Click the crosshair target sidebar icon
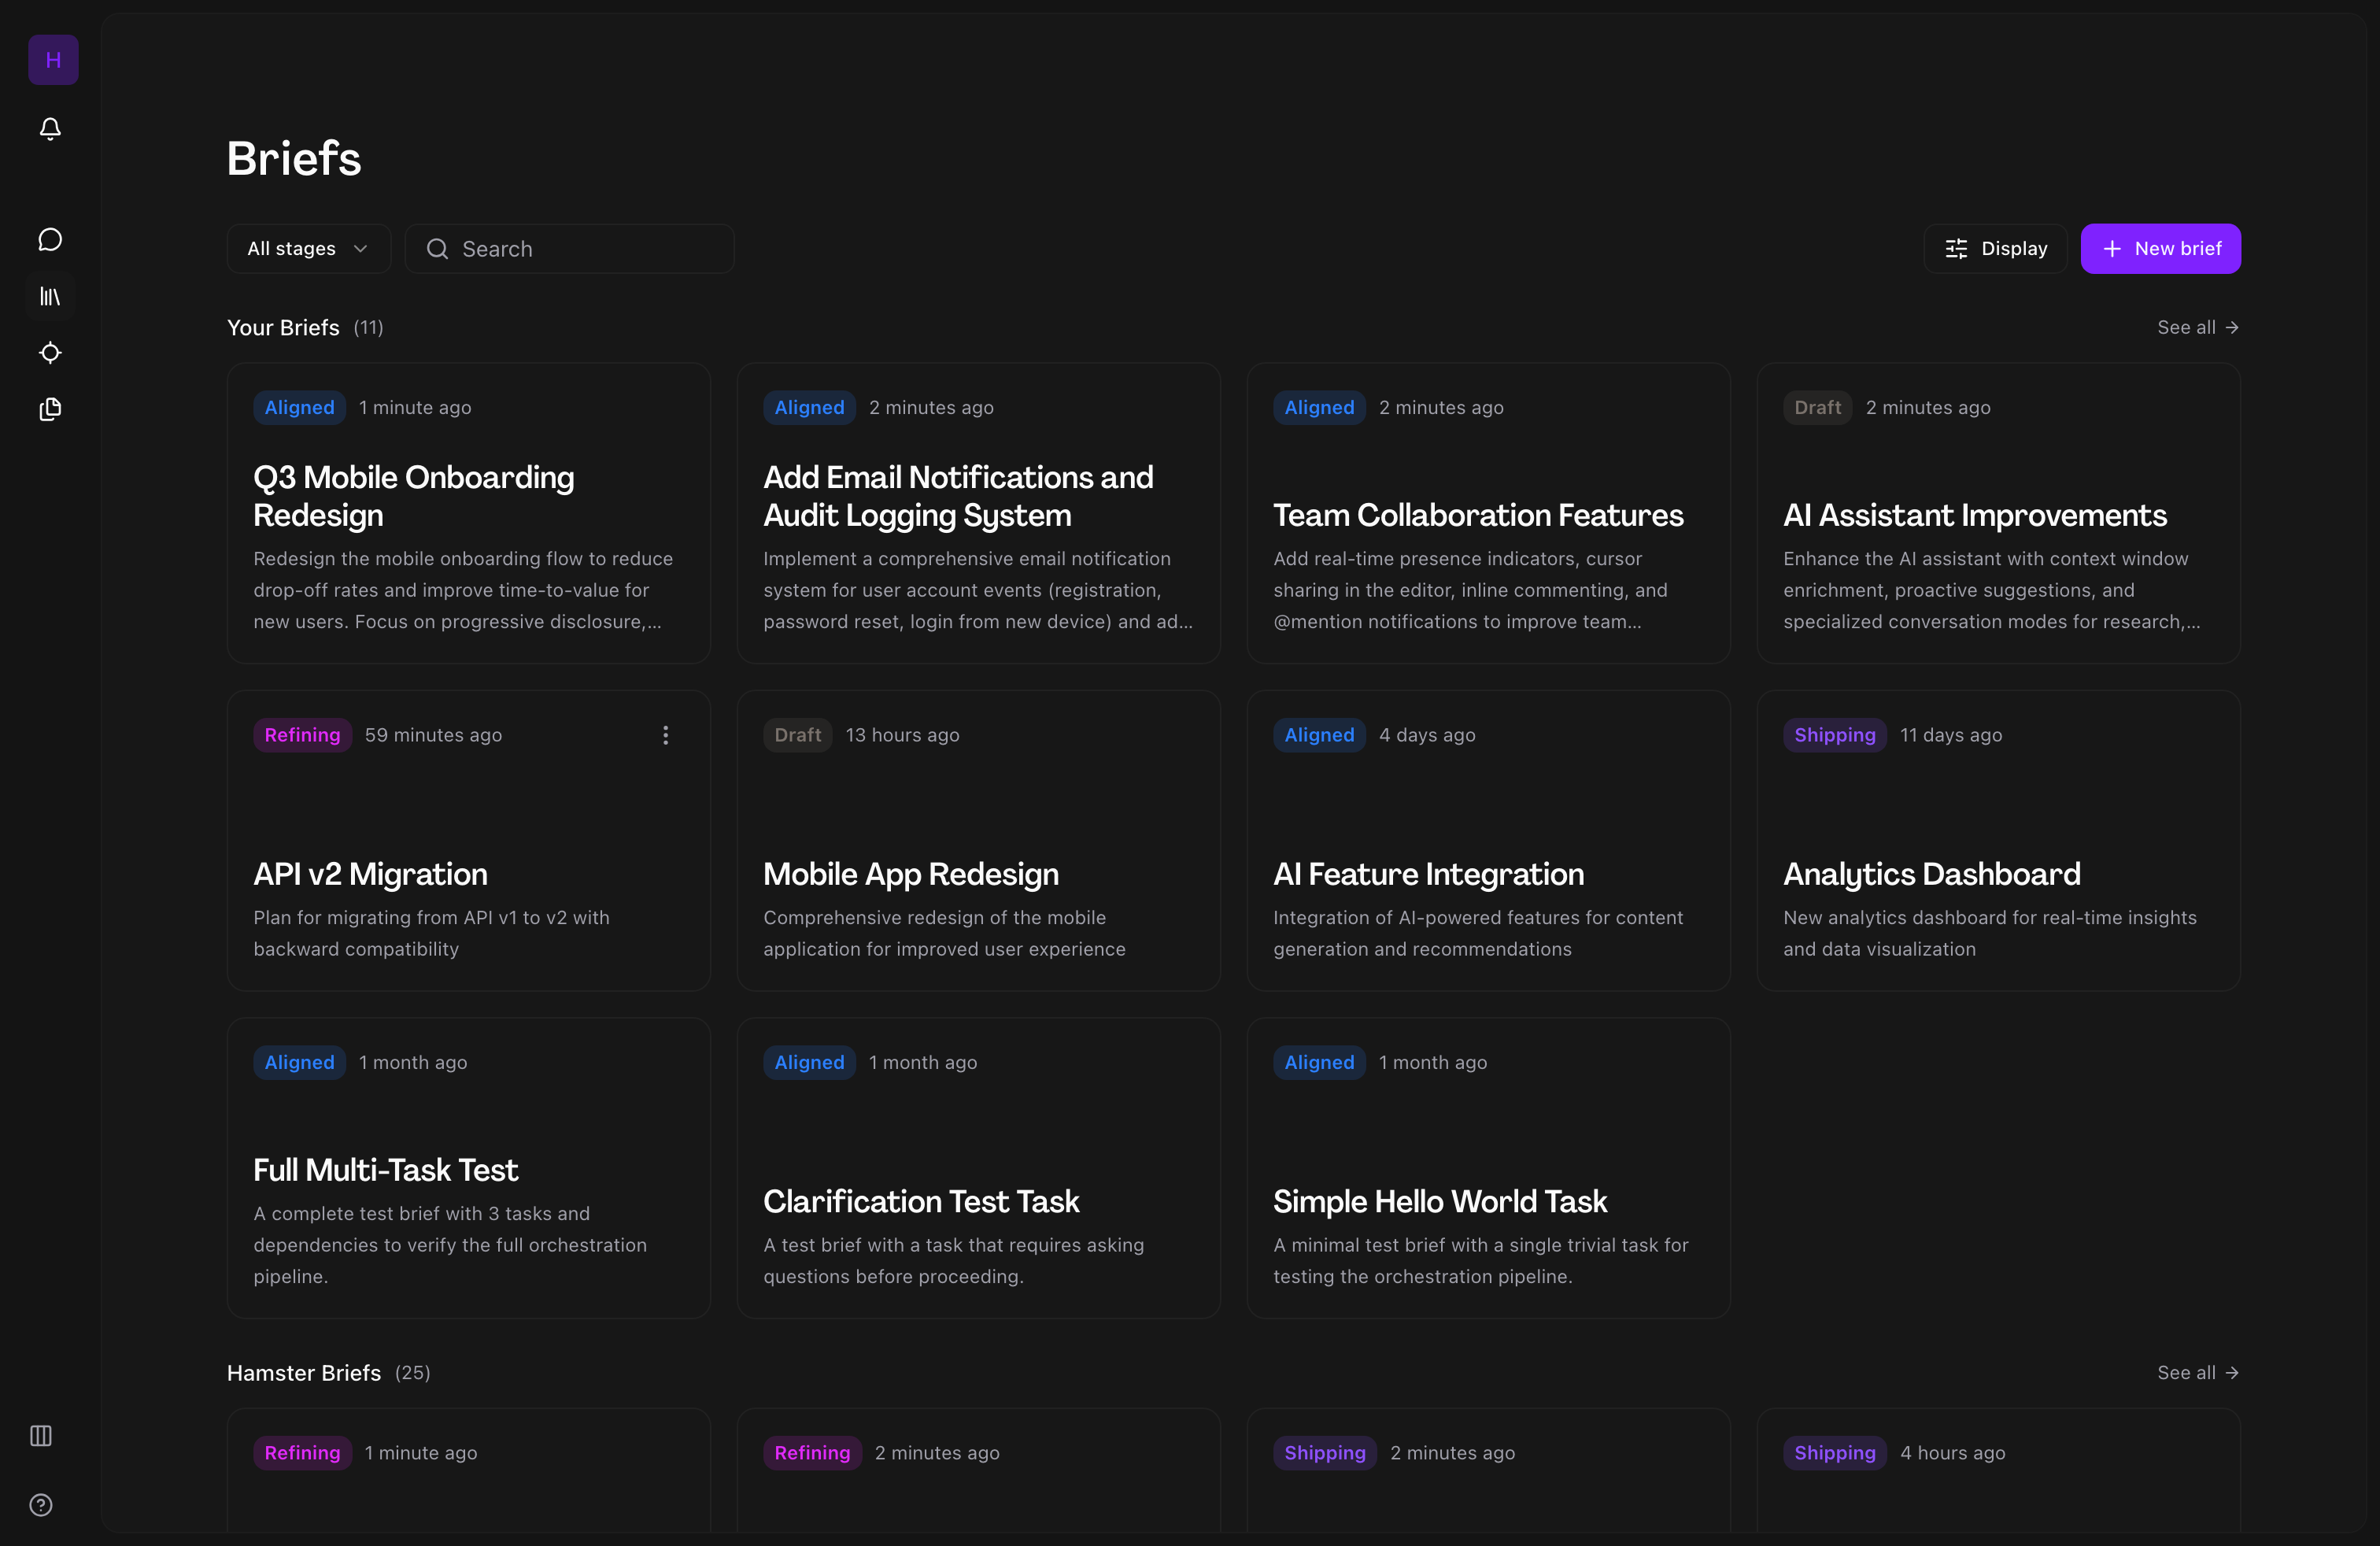Viewport: 2380px width, 1546px height. [x=50, y=353]
